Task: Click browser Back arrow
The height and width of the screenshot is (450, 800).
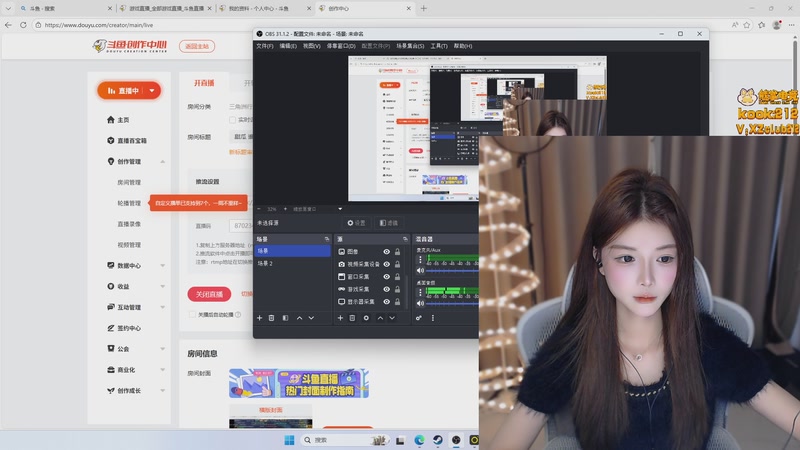Action: click(8, 24)
